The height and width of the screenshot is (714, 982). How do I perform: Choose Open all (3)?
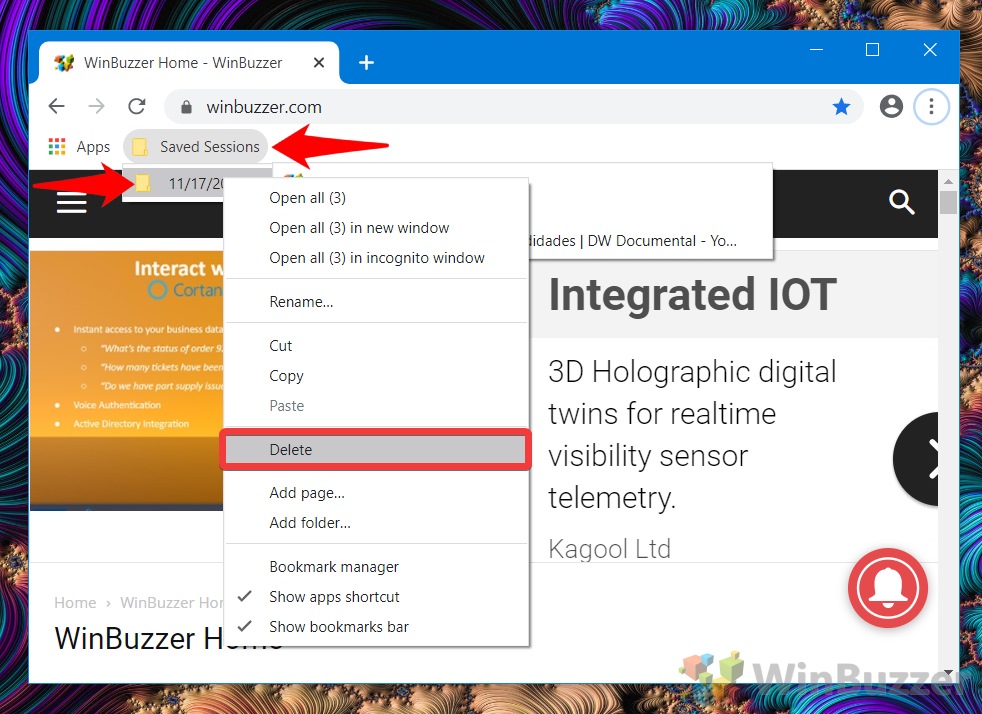(x=376, y=198)
